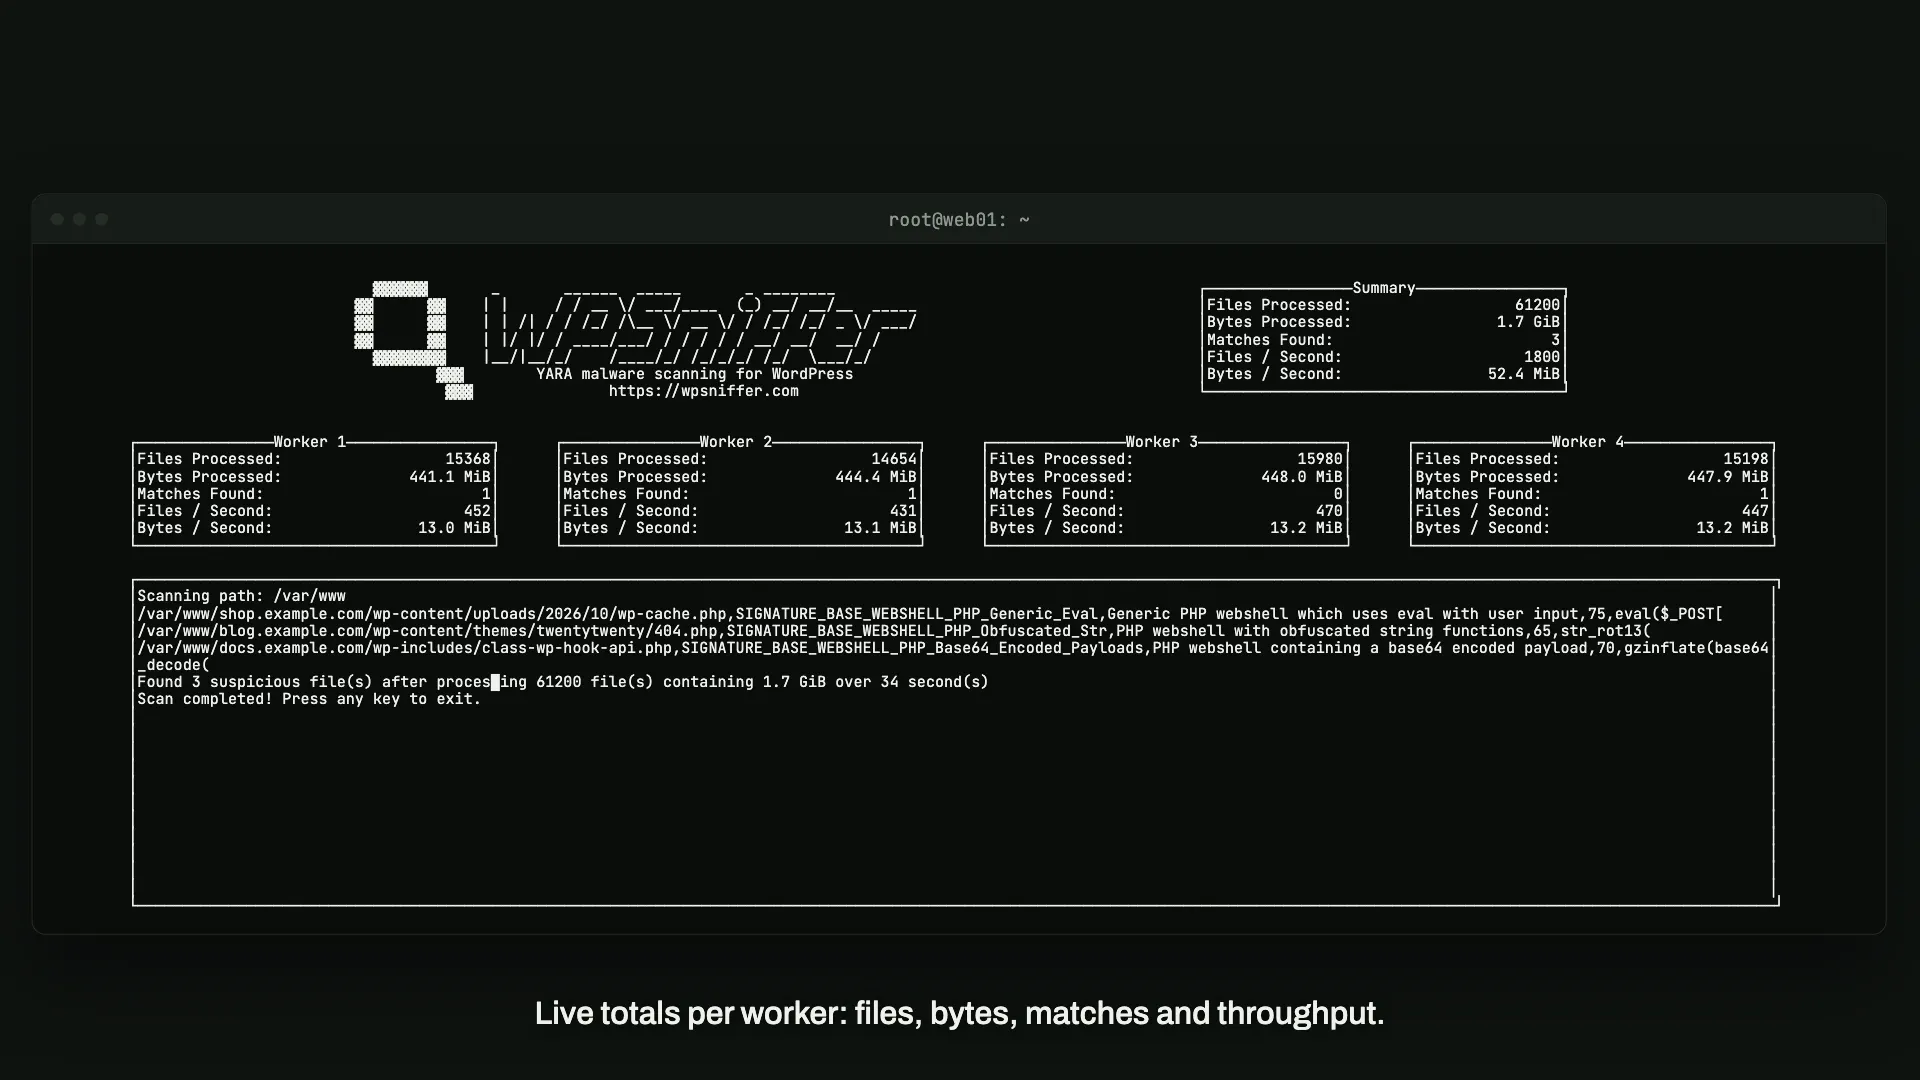Viewport: 1920px width, 1080px height.
Task: Click Worker 2 files processed value 14654
Action: [x=894, y=459]
